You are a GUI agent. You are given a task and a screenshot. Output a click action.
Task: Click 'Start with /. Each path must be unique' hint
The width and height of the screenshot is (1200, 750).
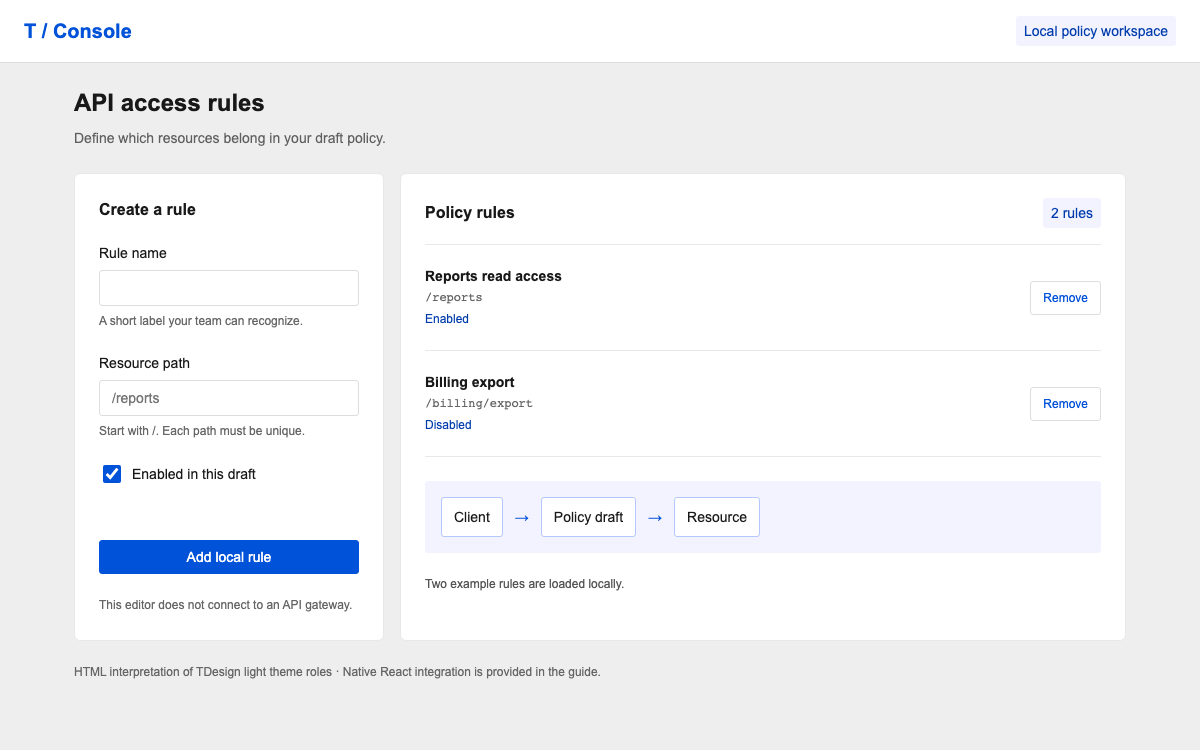tap(202, 431)
